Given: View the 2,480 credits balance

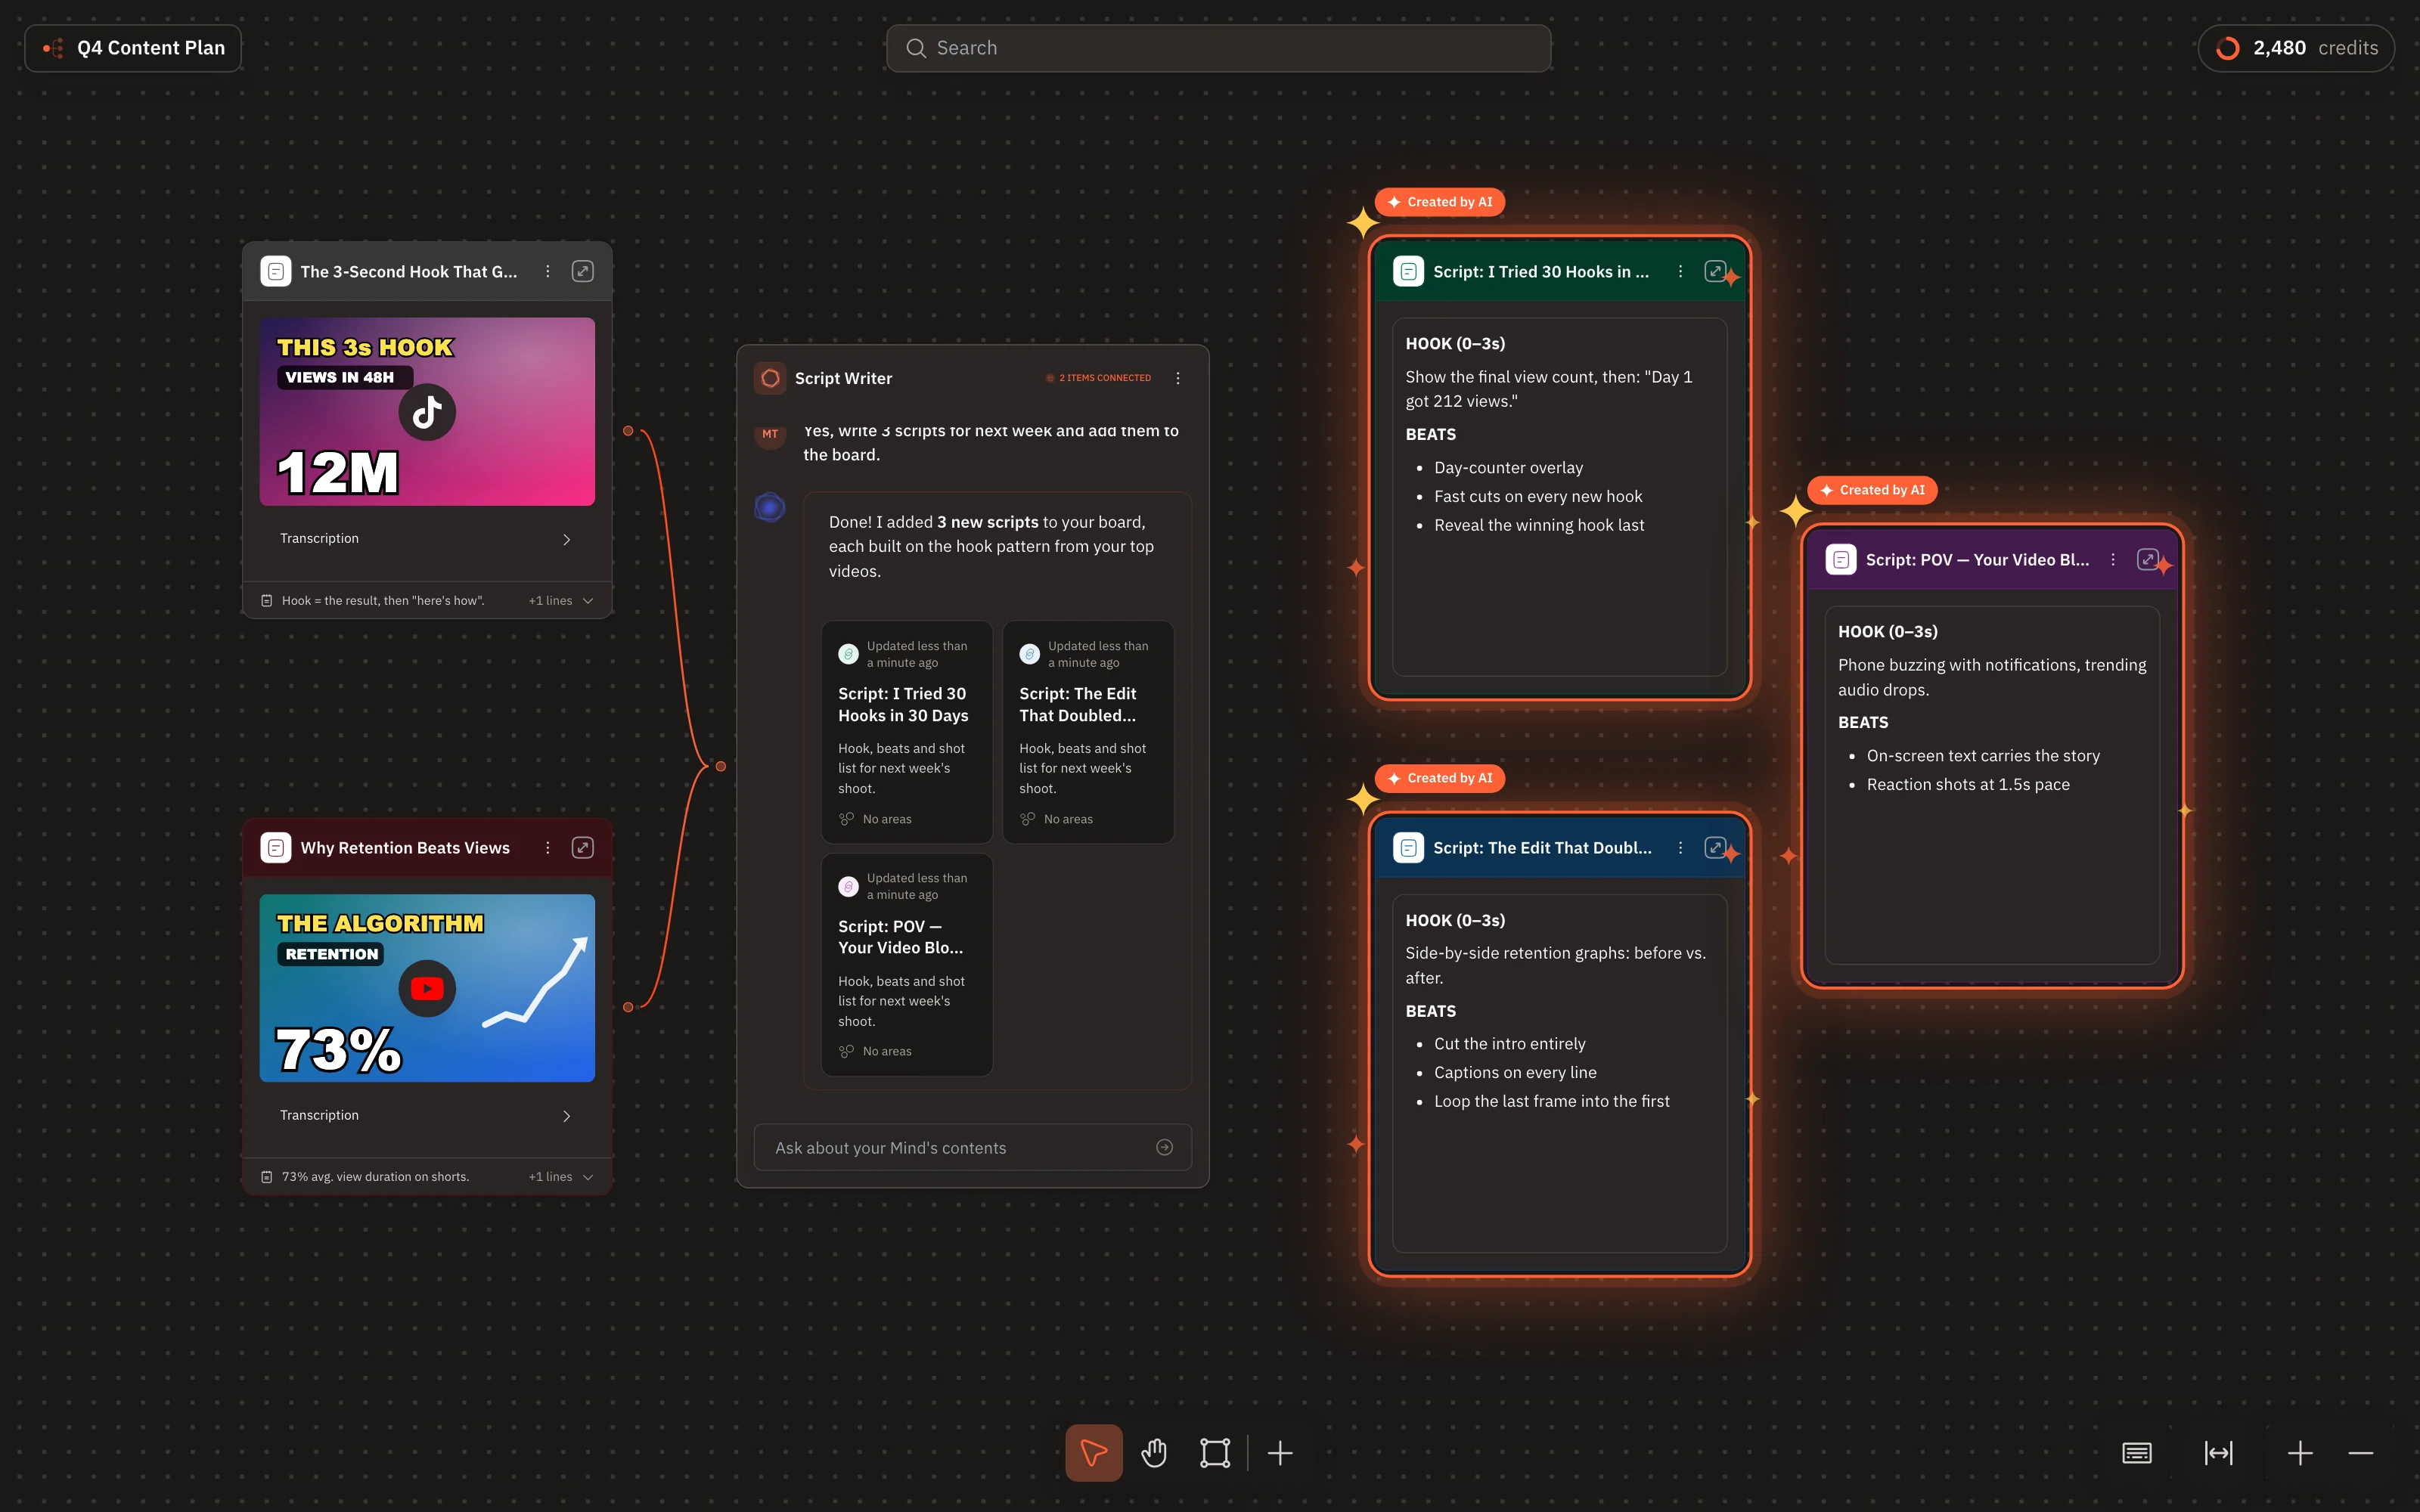Looking at the screenshot, I should click(x=2296, y=48).
